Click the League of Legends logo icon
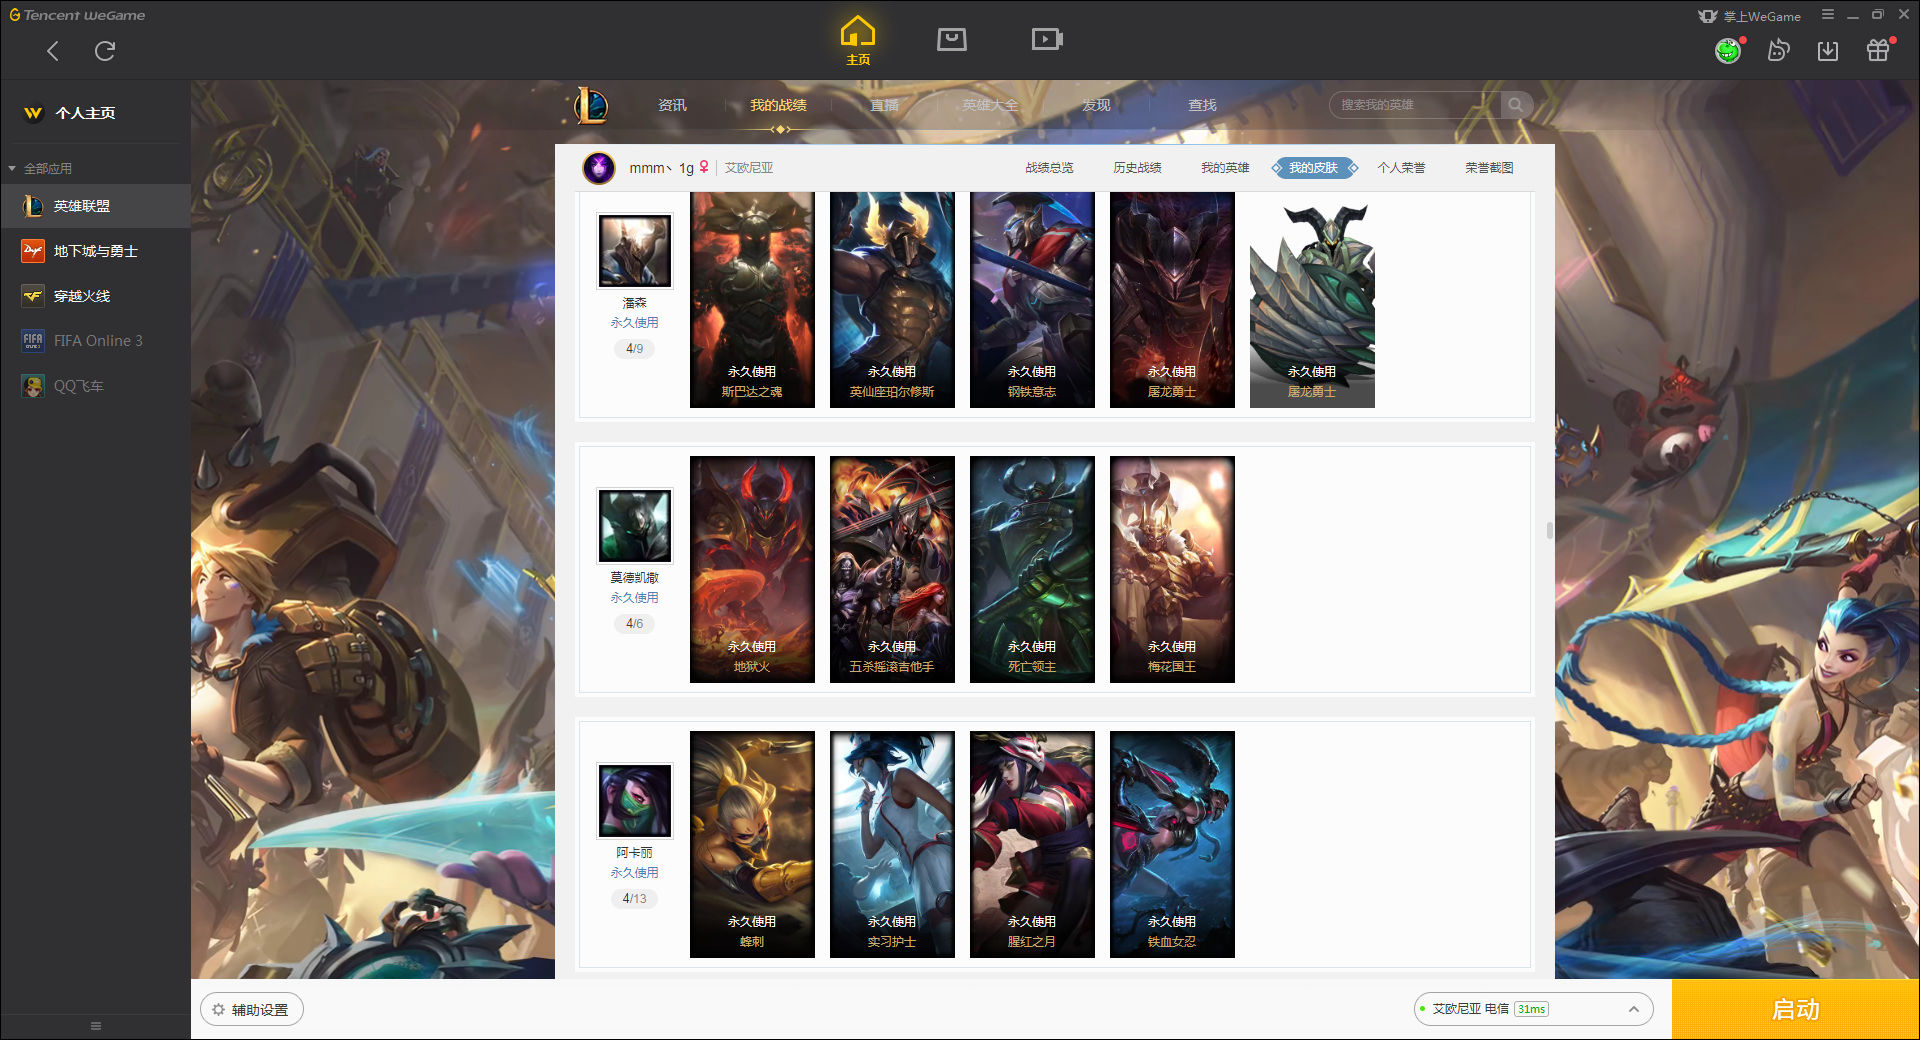Image resolution: width=1920 pixels, height=1040 pixels. (591, 105)
